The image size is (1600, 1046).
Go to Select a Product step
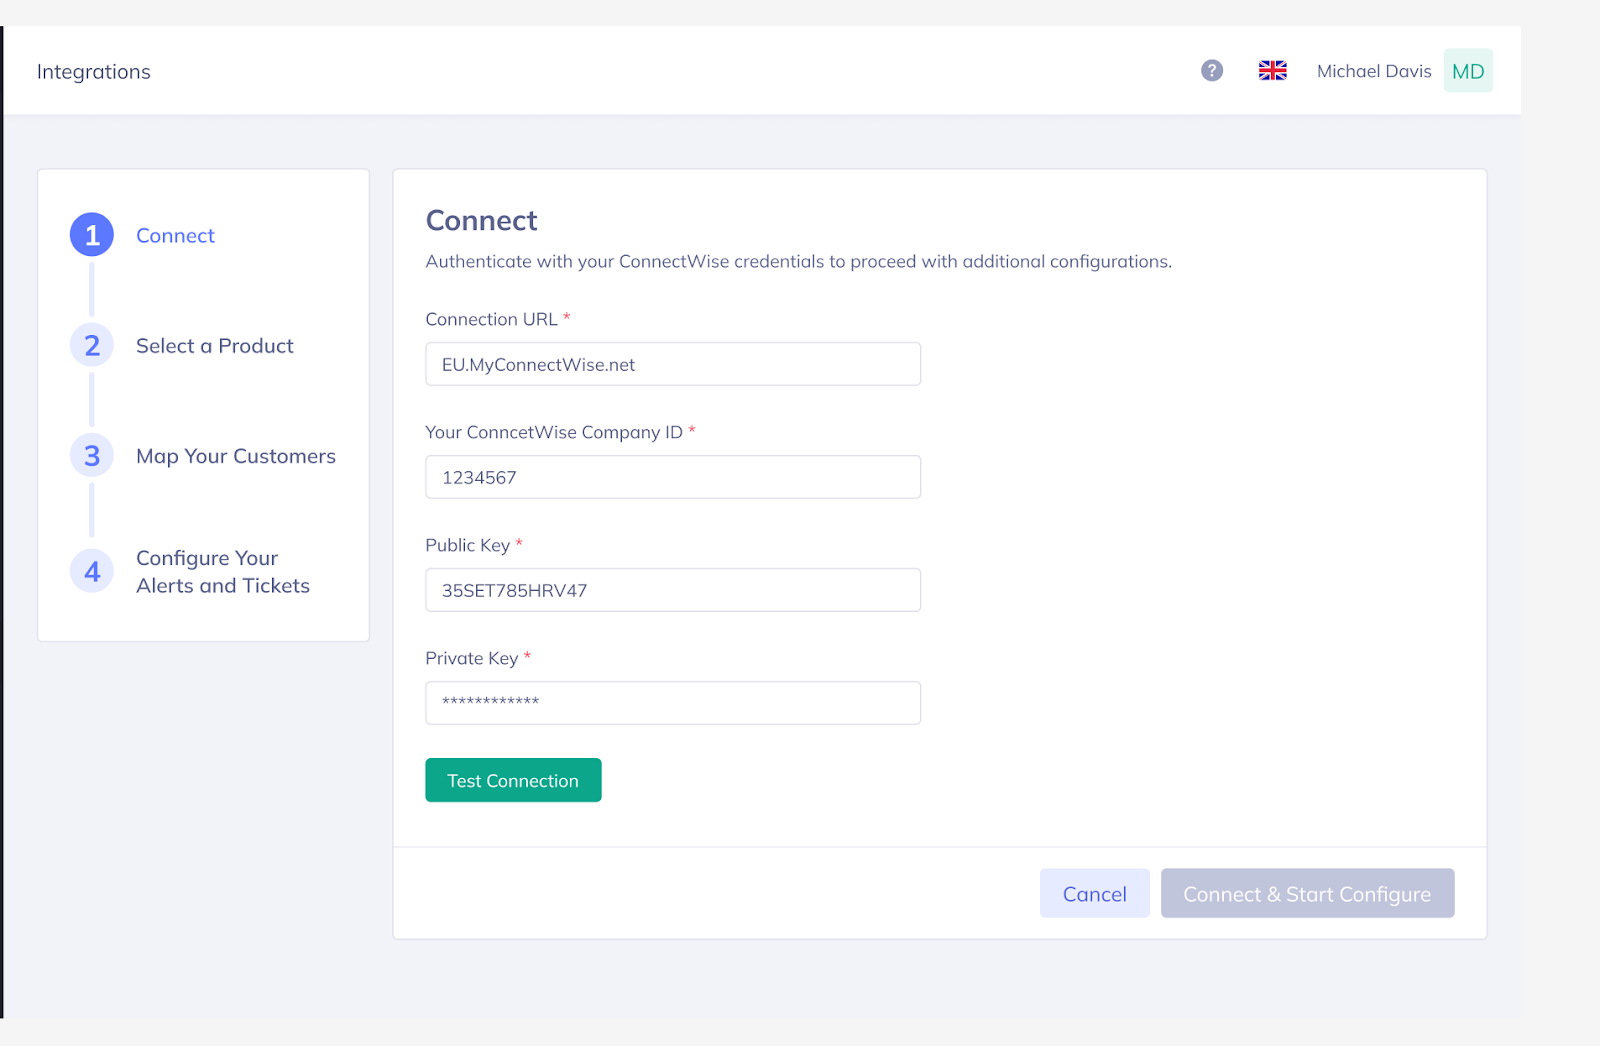(x=215, y=346)
